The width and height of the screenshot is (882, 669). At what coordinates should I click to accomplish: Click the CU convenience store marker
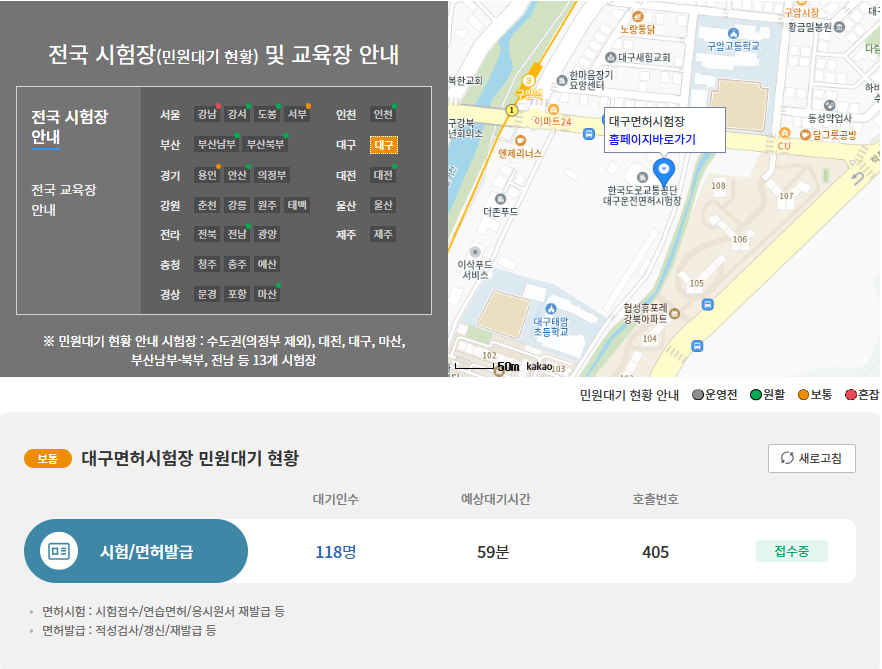(x=786, y=132)
